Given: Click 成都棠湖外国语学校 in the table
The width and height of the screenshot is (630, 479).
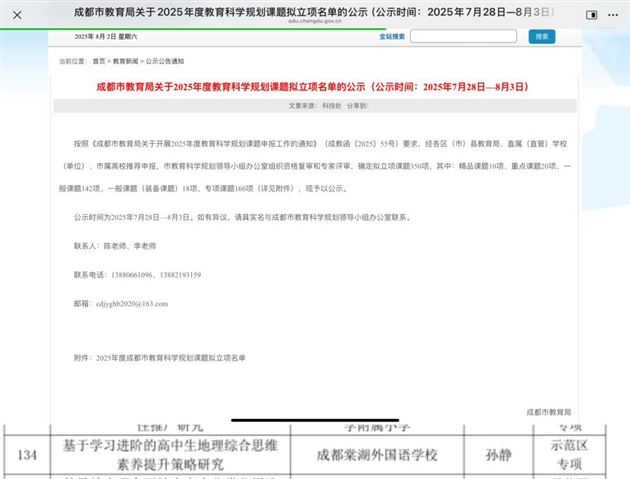Looking at the screenshot, I should (x=376, y=455).
